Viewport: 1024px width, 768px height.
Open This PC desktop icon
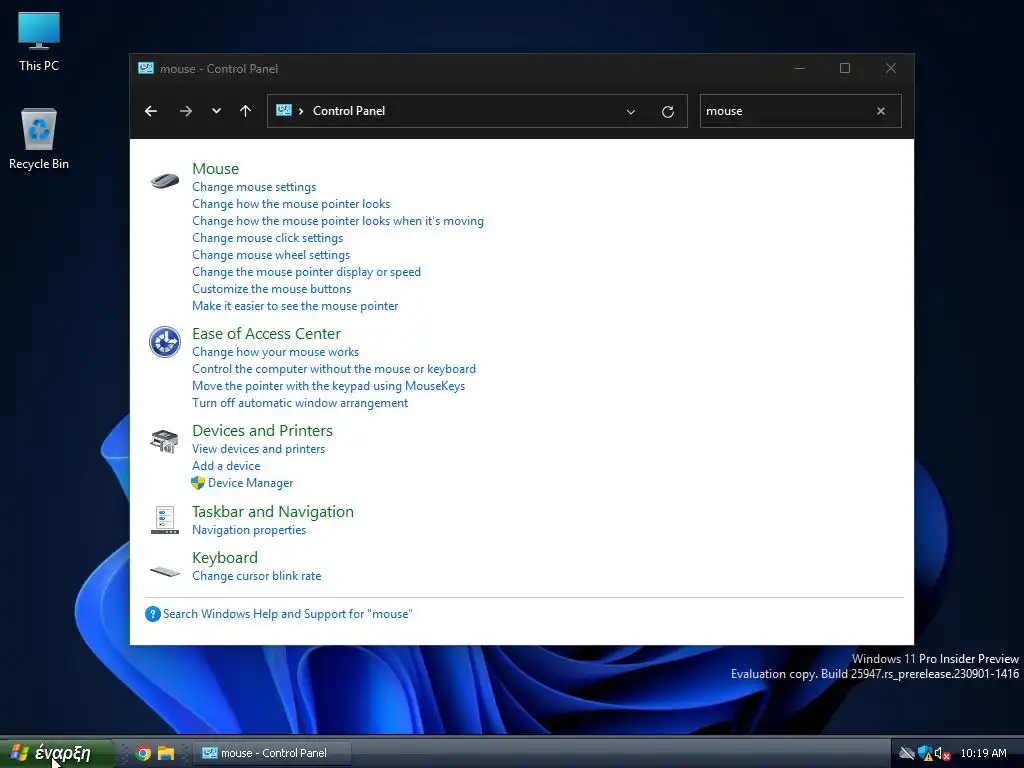click(39, 42)
